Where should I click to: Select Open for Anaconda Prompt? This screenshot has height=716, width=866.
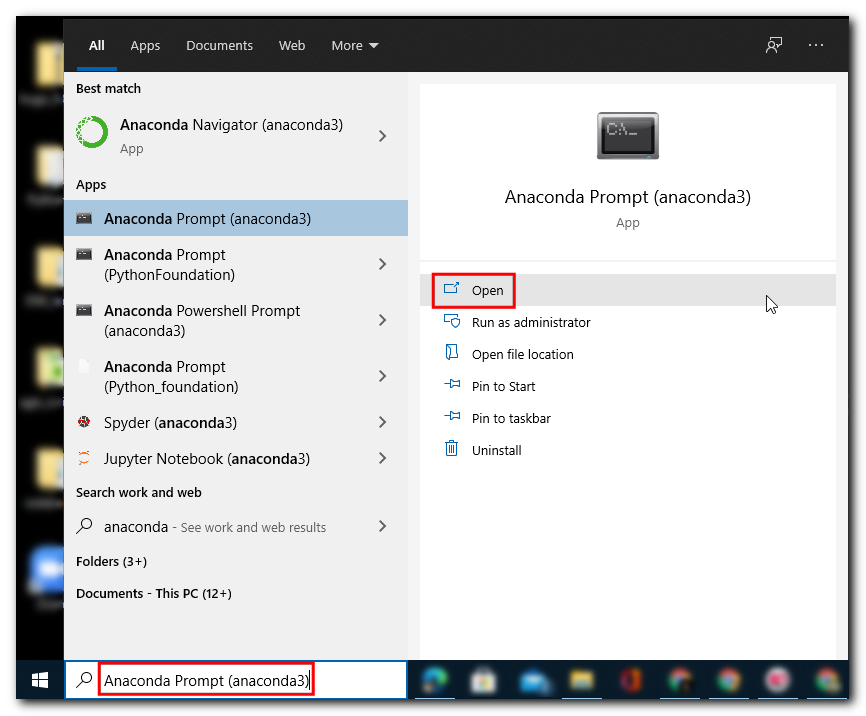pyautogui.click(x=627, y=290)
